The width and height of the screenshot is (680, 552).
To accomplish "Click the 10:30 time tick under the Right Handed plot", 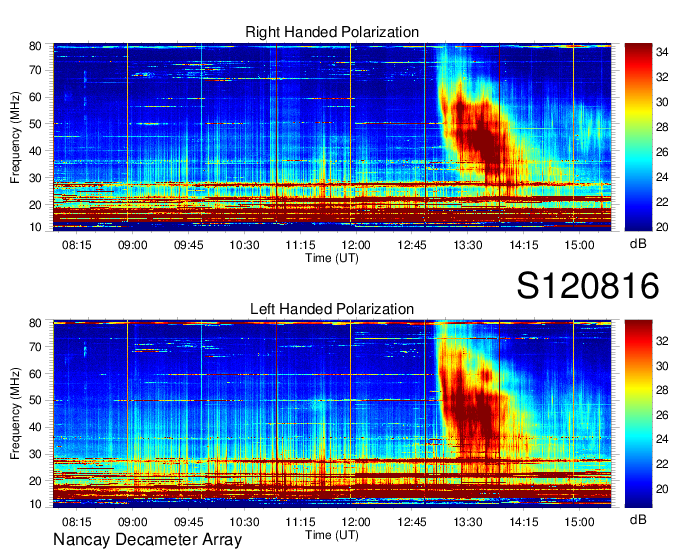I will coord(244,245).
